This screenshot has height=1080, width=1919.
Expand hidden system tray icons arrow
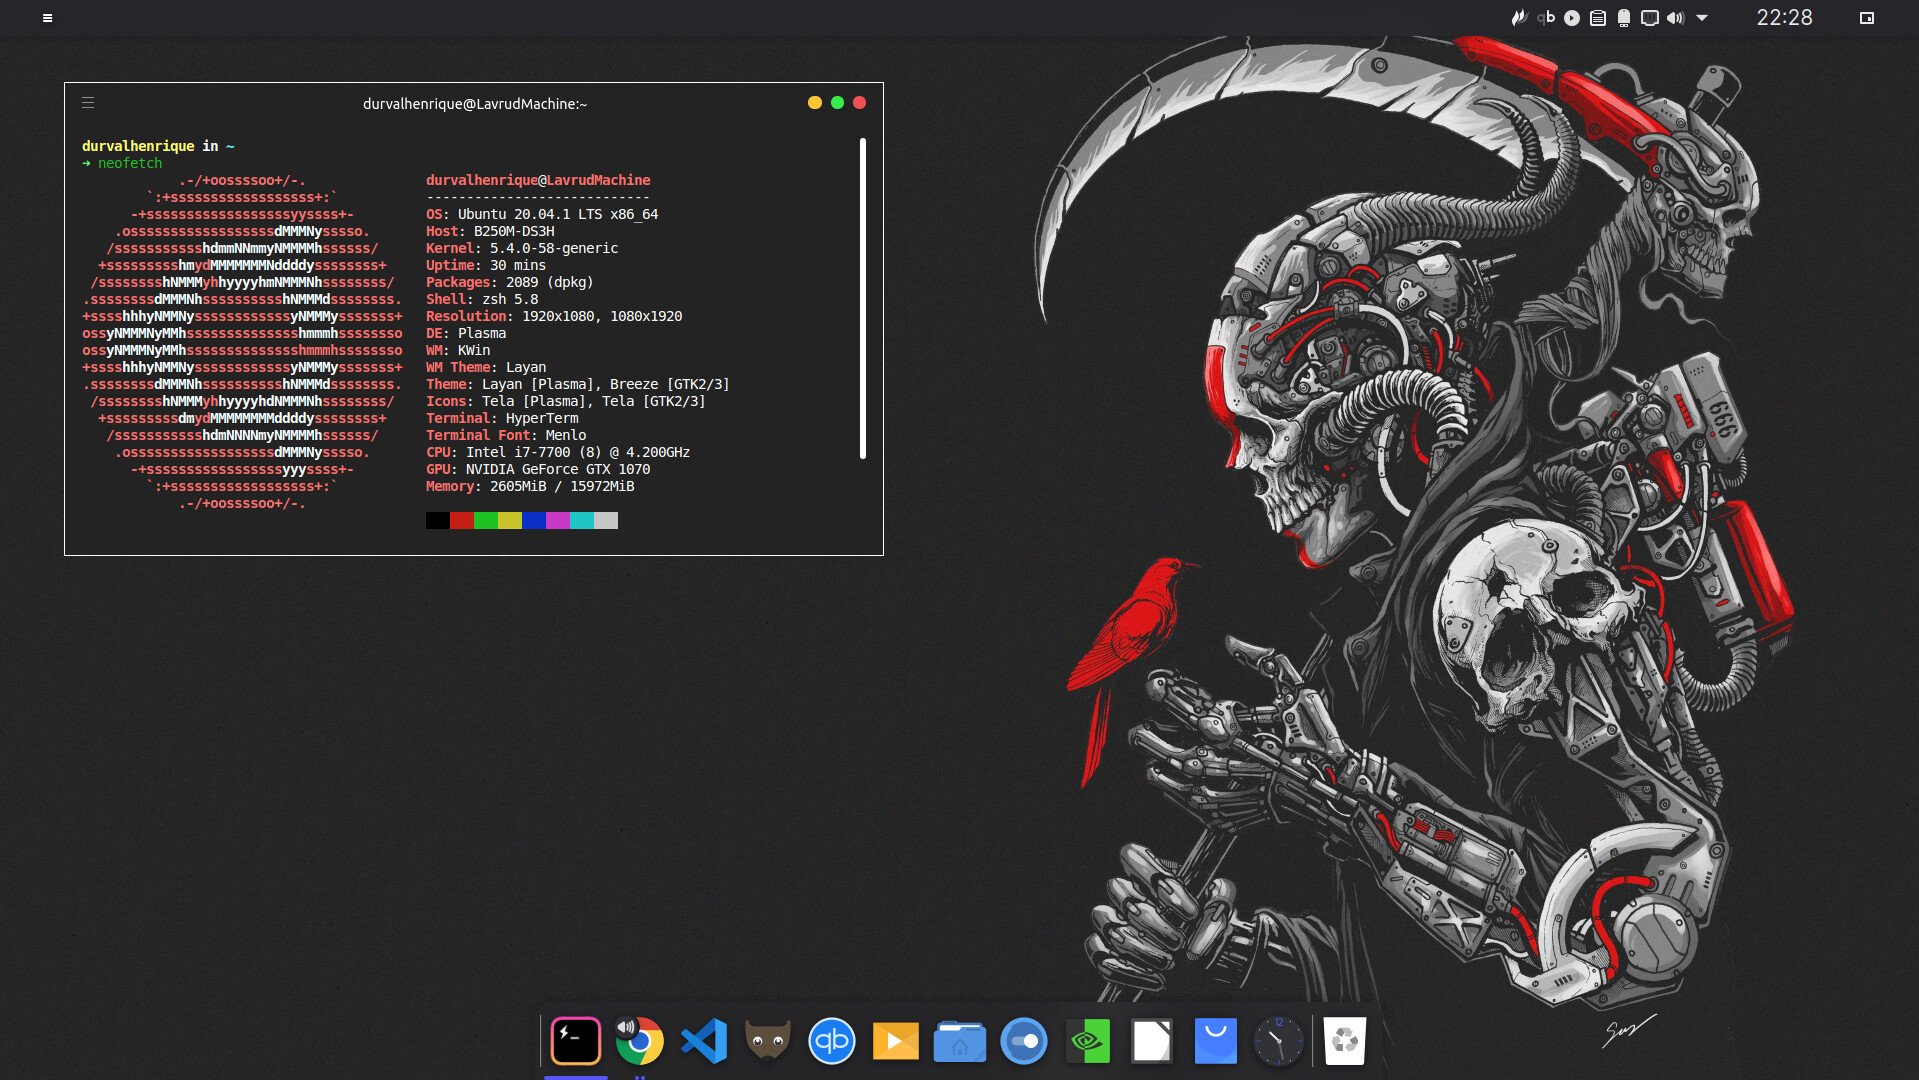[x=1702, y=18]
